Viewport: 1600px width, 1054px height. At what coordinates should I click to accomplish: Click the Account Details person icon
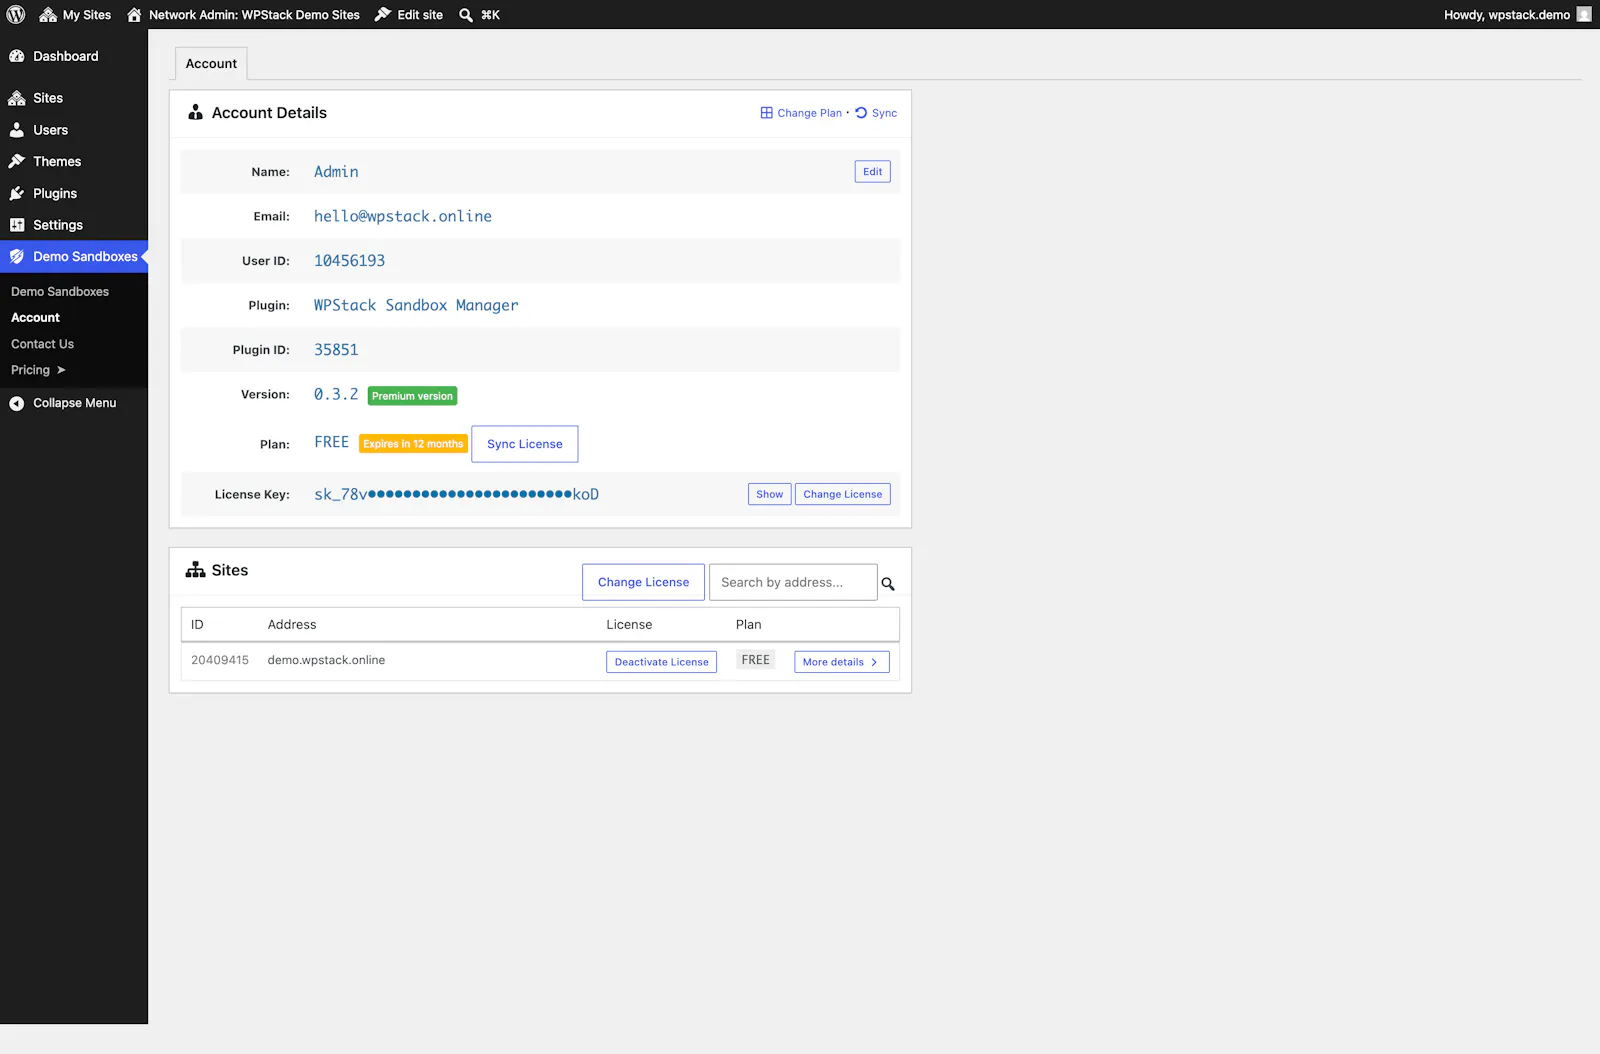coord(196,112)
